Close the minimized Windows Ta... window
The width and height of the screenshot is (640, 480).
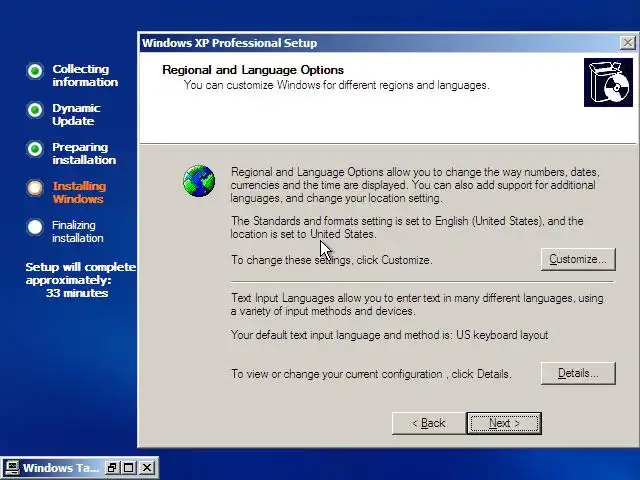pyautogui.click(x=147, y=468)
